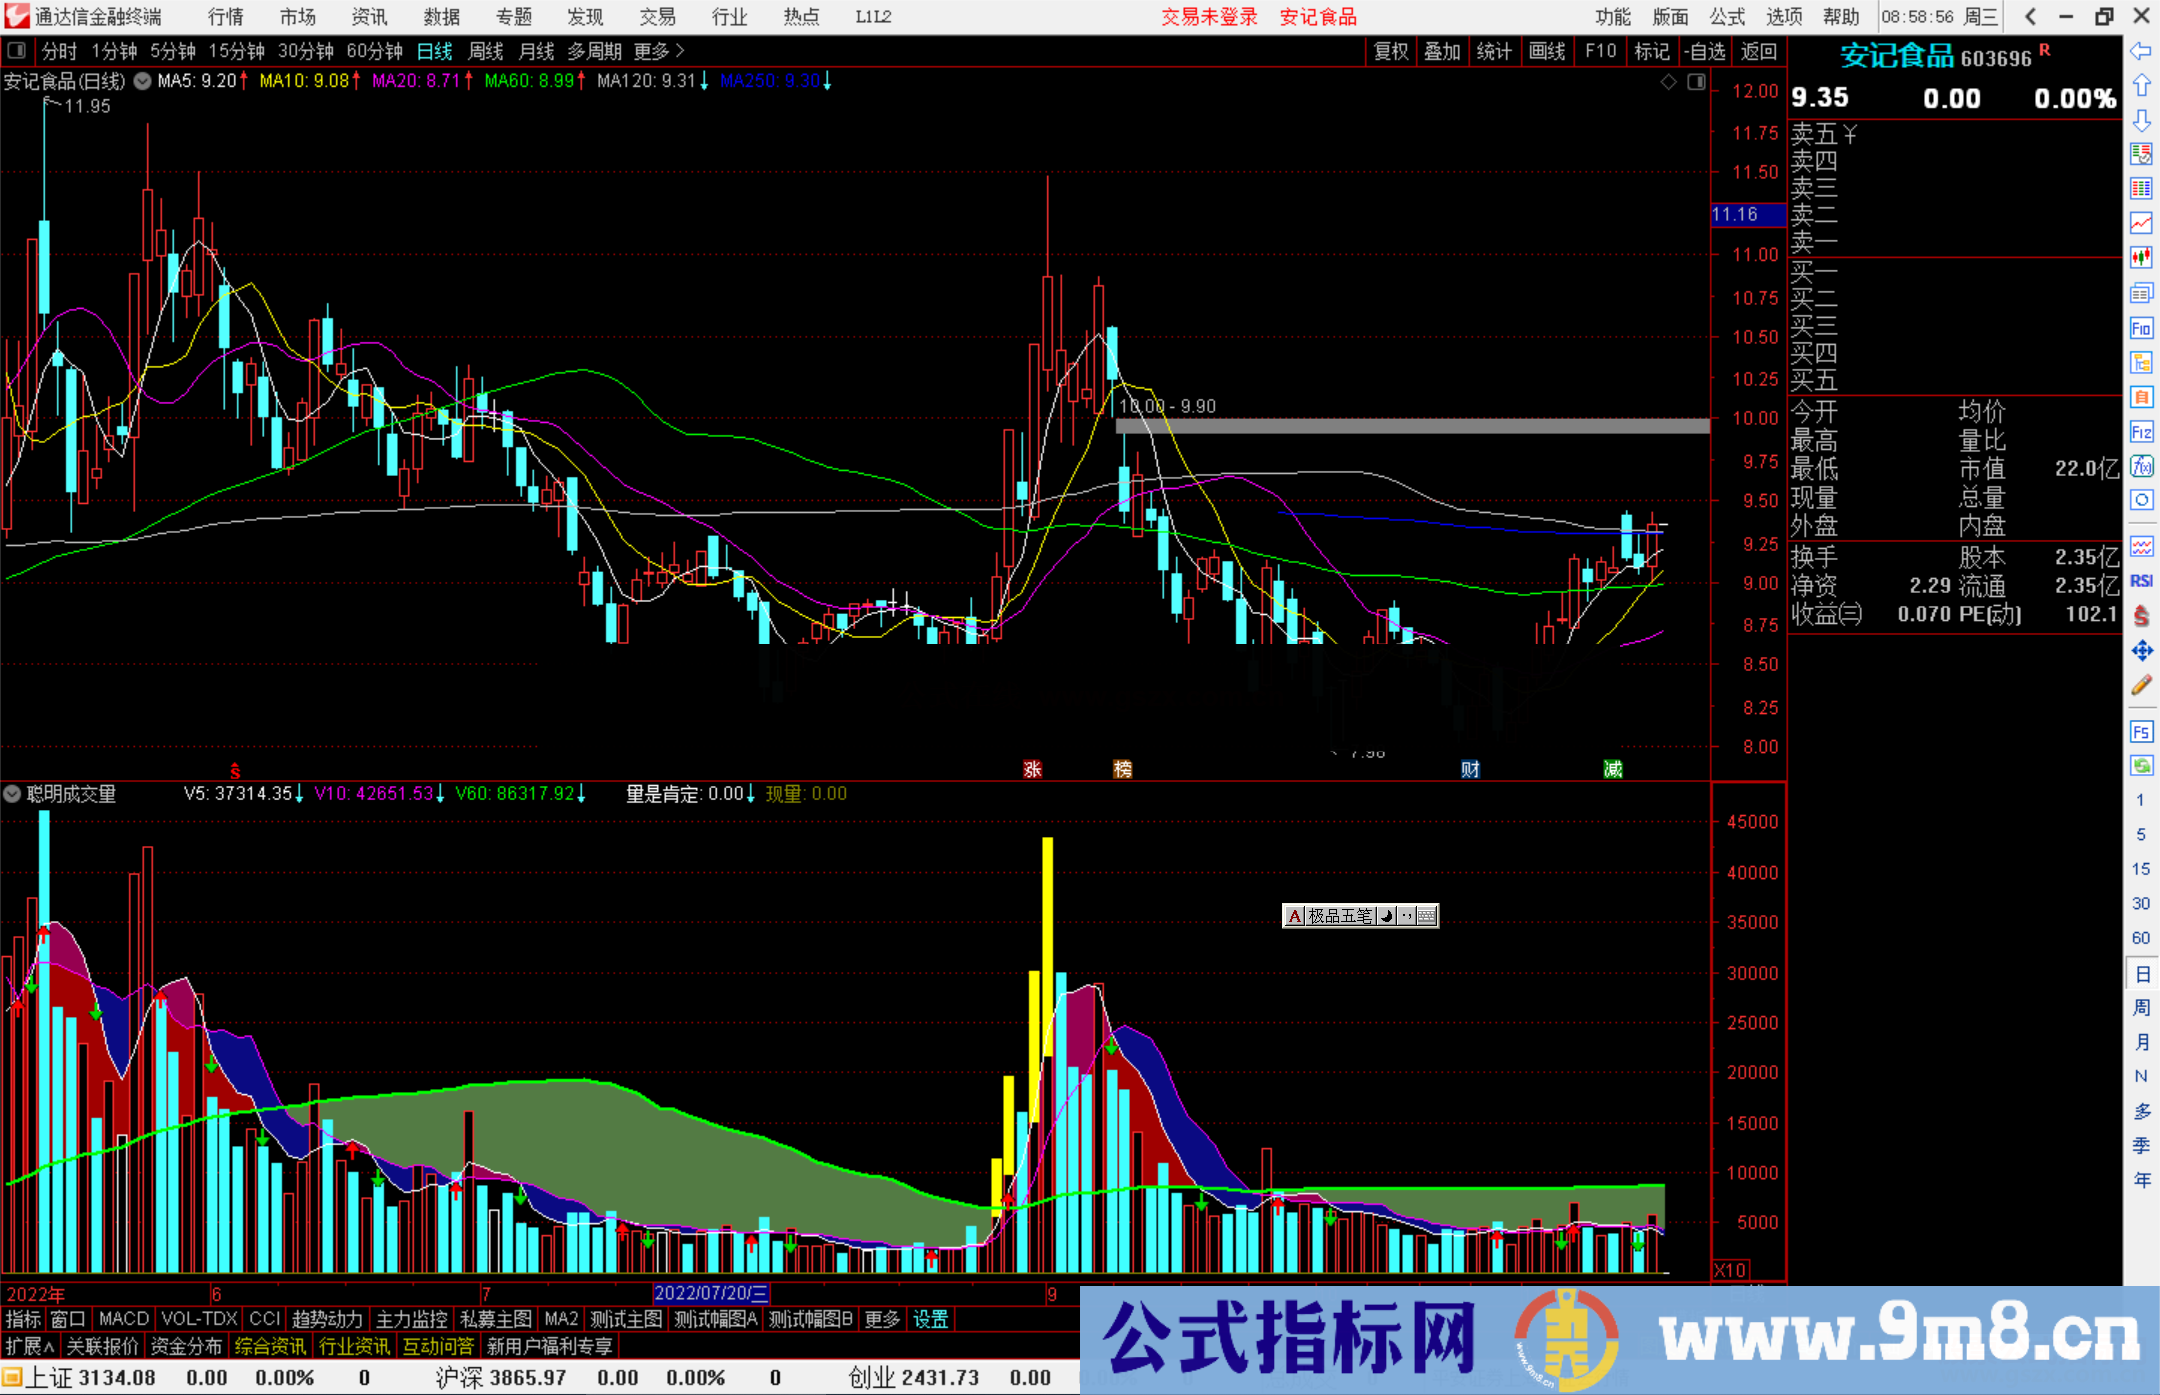The height and width of the screenshot is (1395, 2160).
Task: Toggle the diamond marker at chart top-right
Action: (x=1669, y=82)
